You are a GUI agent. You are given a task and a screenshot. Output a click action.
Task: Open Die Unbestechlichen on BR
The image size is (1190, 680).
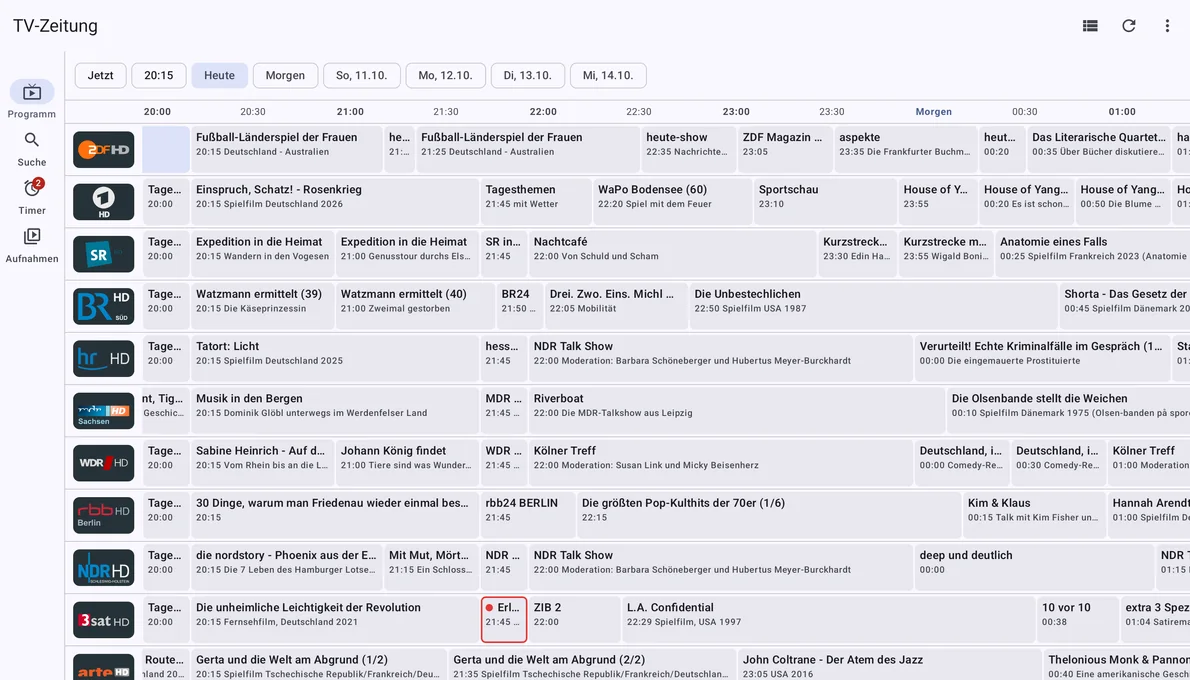point(874,307)
